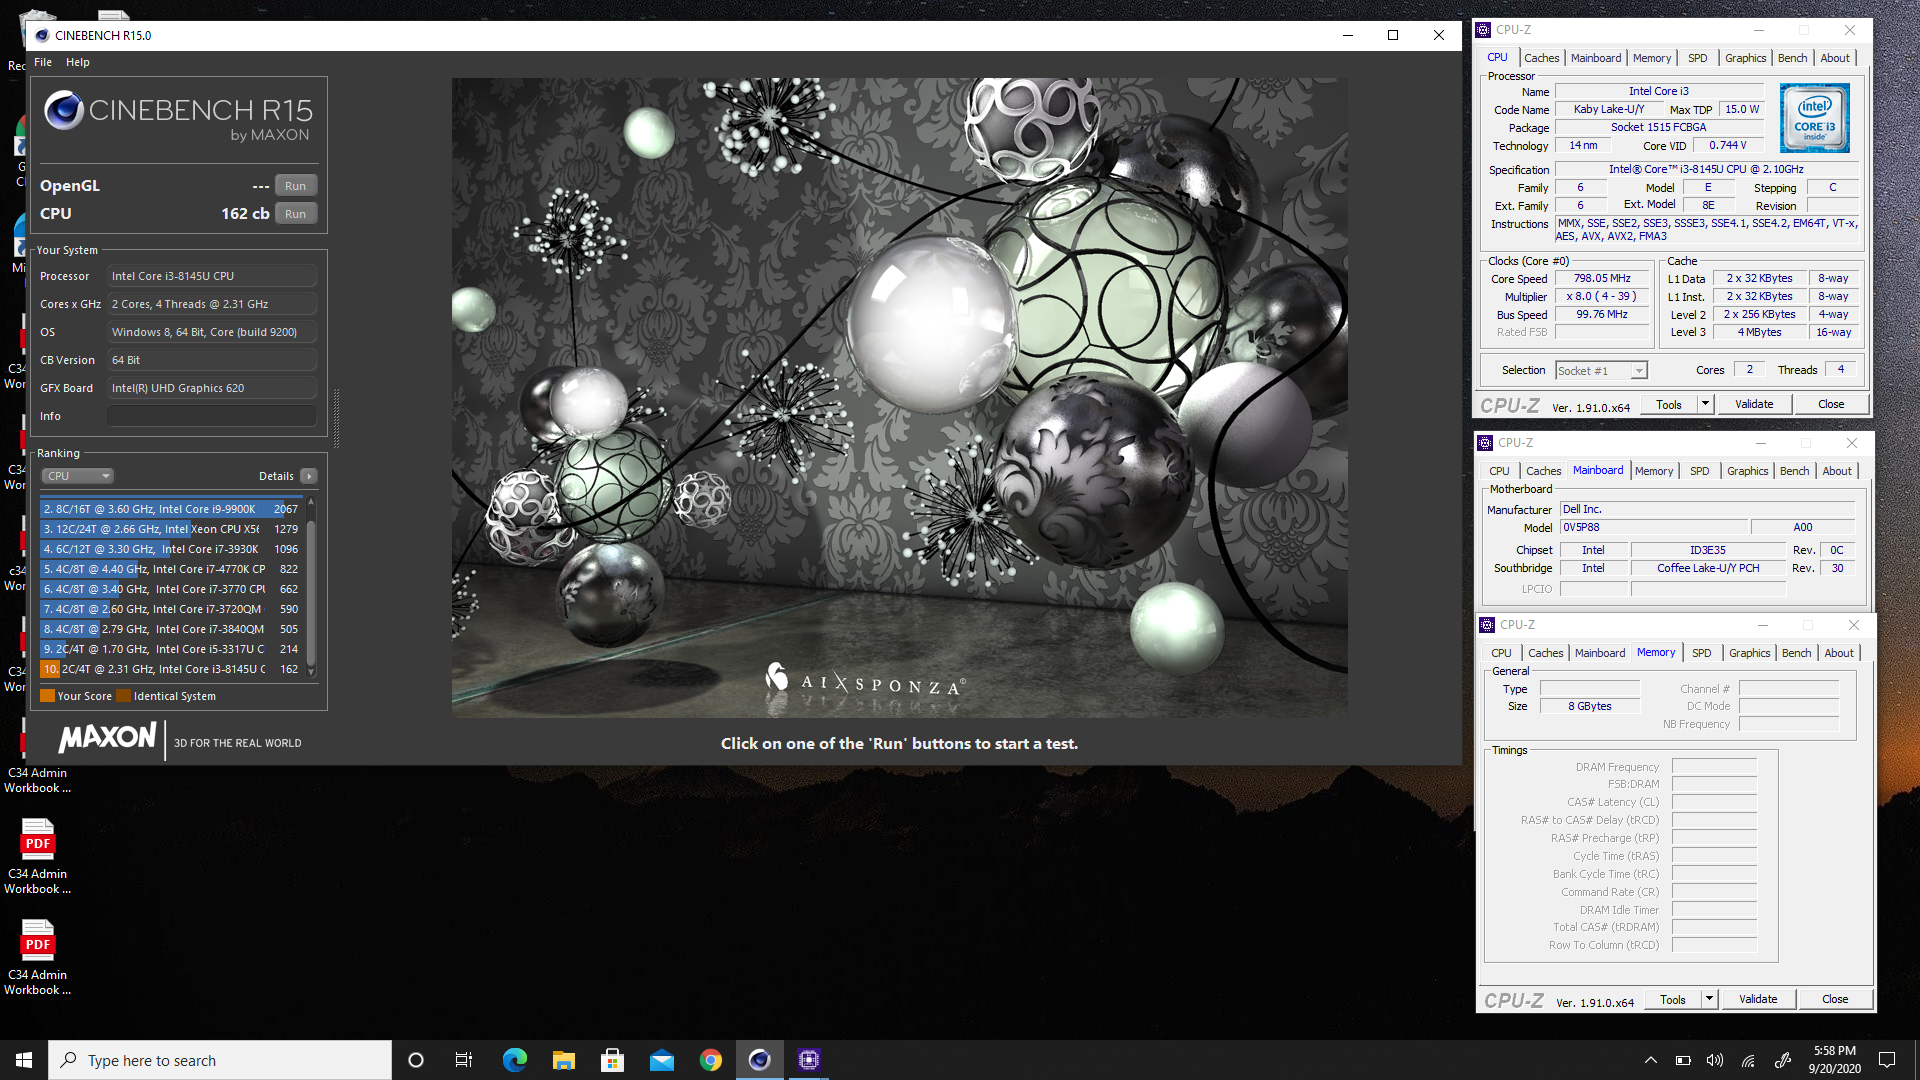Expand Socket #1 selection dropdown

click(x=1601, y=371)
